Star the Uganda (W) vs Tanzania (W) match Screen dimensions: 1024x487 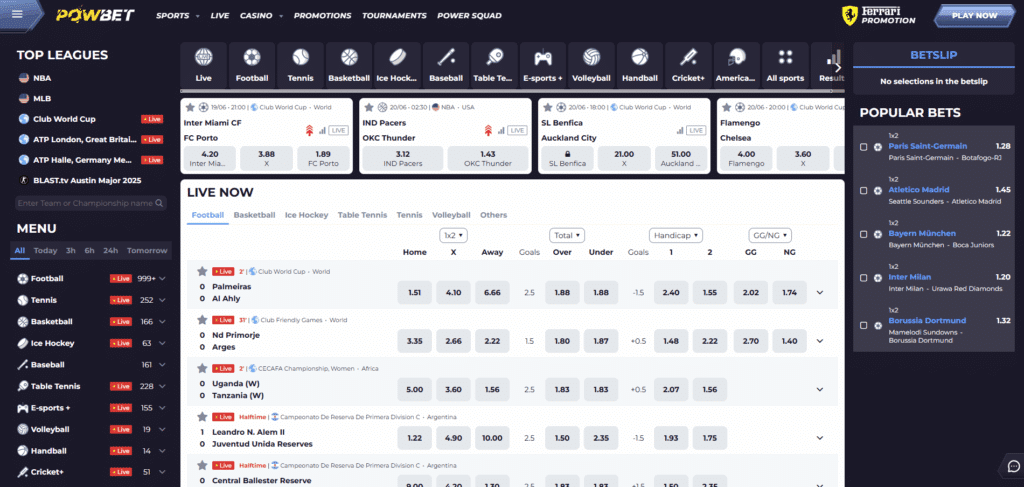[x=202, y=368]
